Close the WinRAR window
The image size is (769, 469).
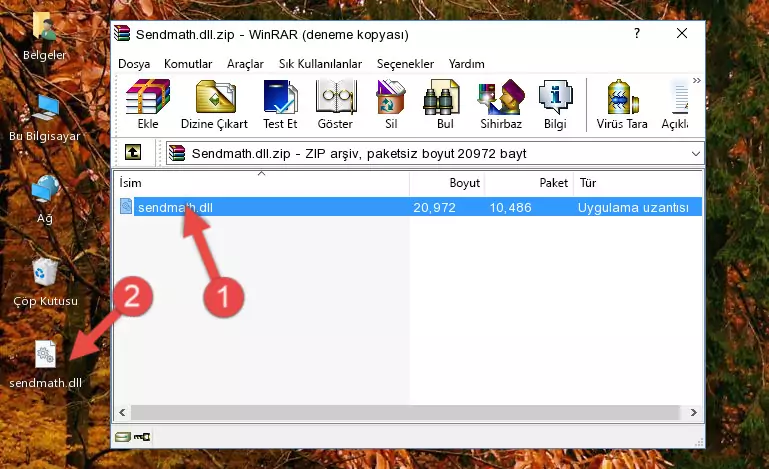[x=682, y=33]
